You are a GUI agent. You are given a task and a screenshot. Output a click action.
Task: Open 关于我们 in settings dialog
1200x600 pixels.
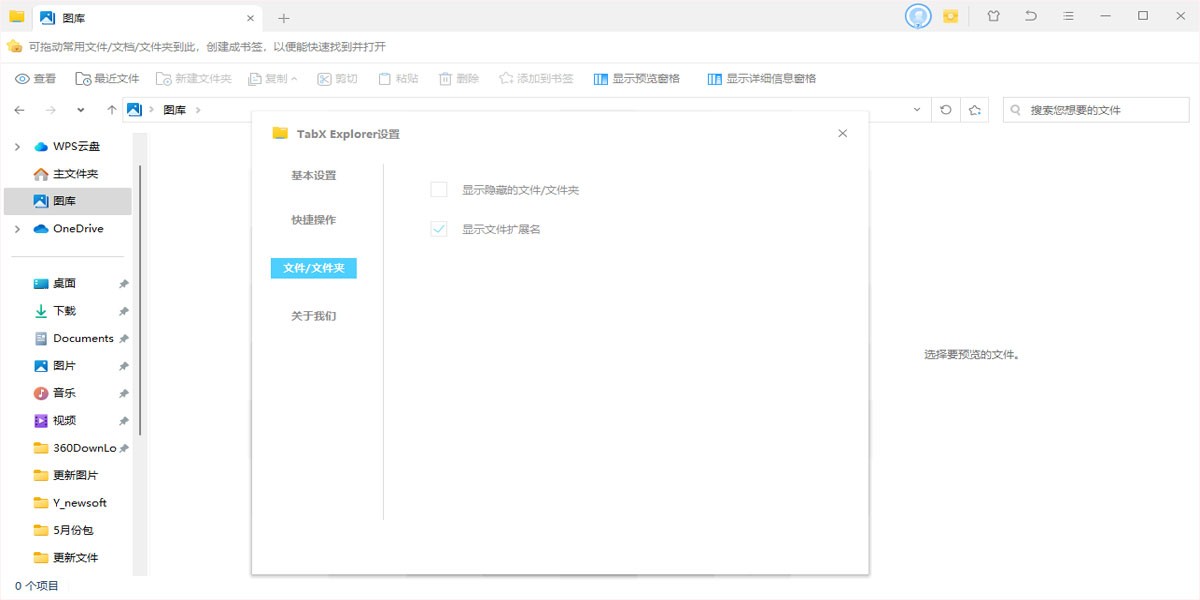tap(314, 316)
